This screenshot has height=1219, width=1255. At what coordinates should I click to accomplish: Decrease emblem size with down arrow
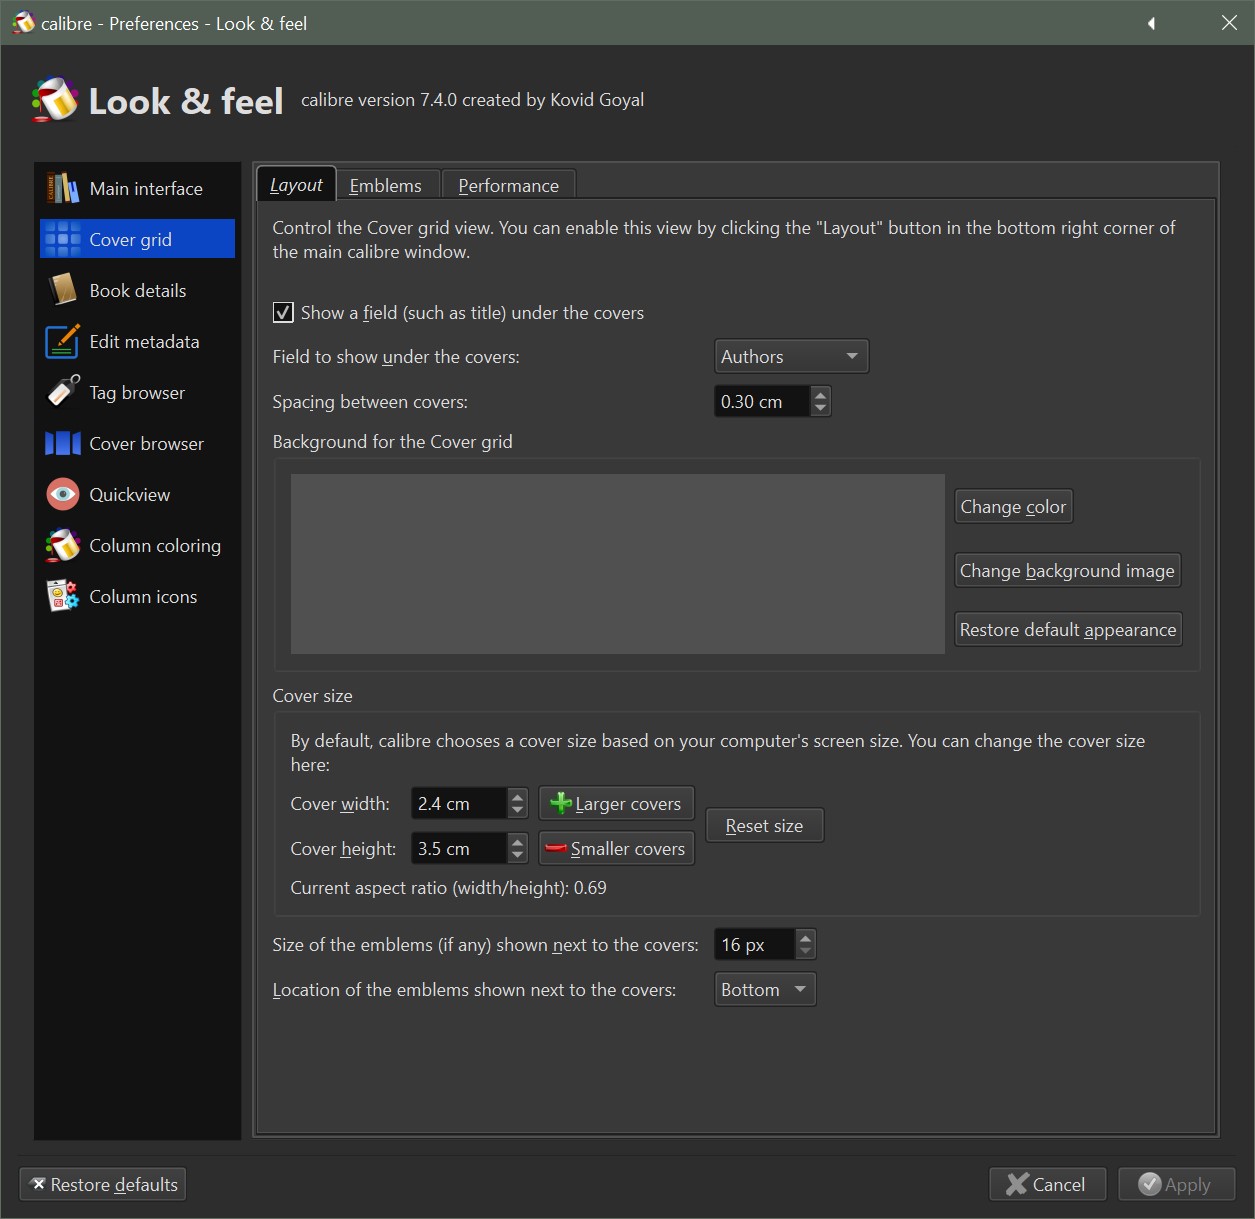tap(805, 952)
